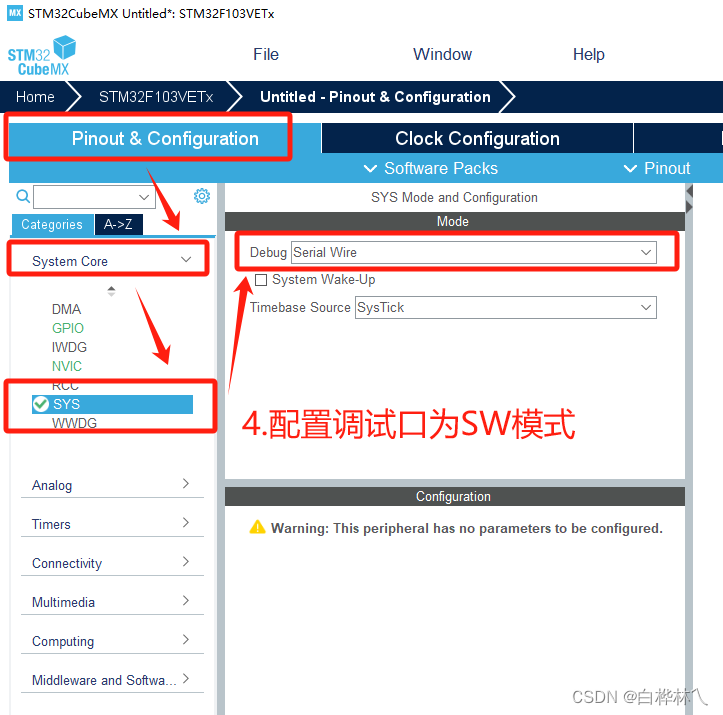Open the Timebase Source dropdown

tap(505, 307)
